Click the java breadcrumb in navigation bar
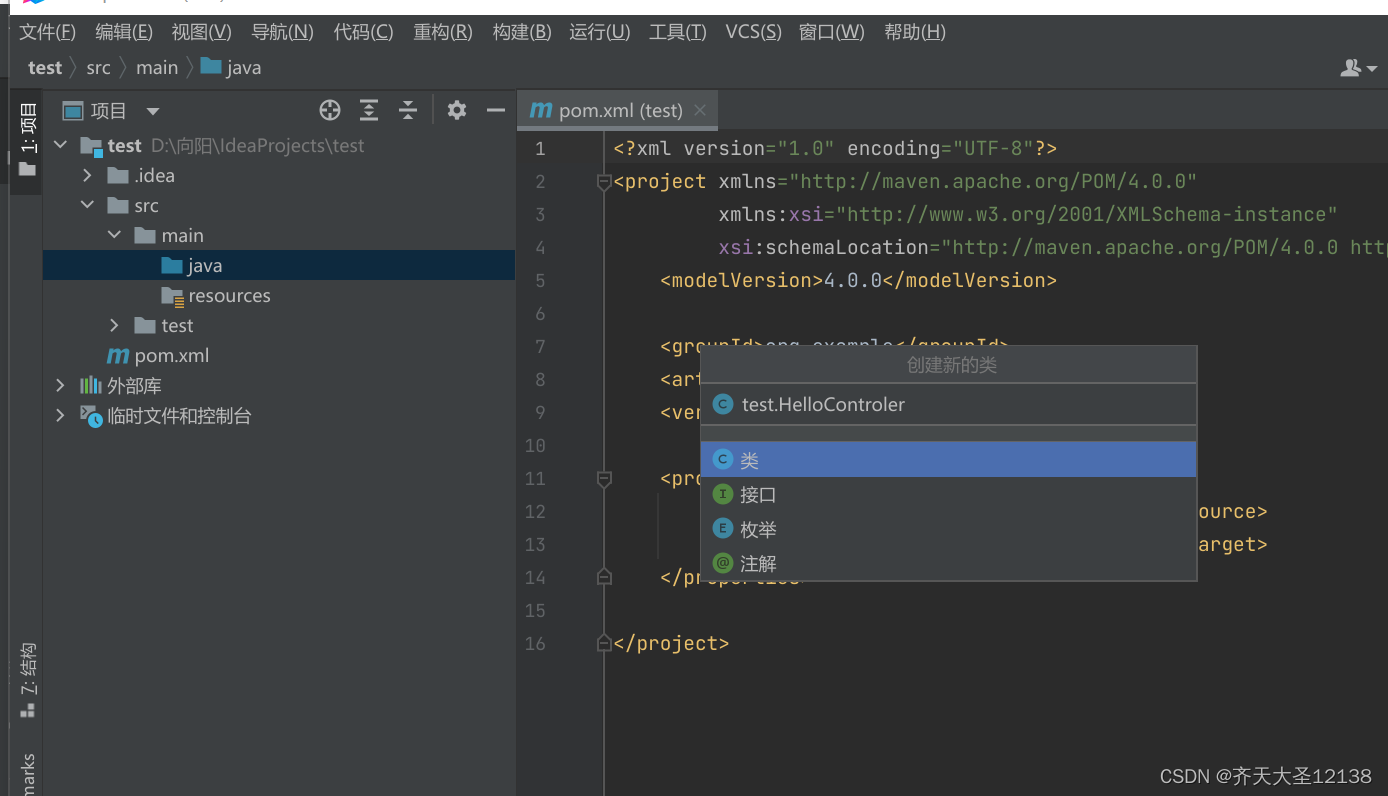 point(231,67)
